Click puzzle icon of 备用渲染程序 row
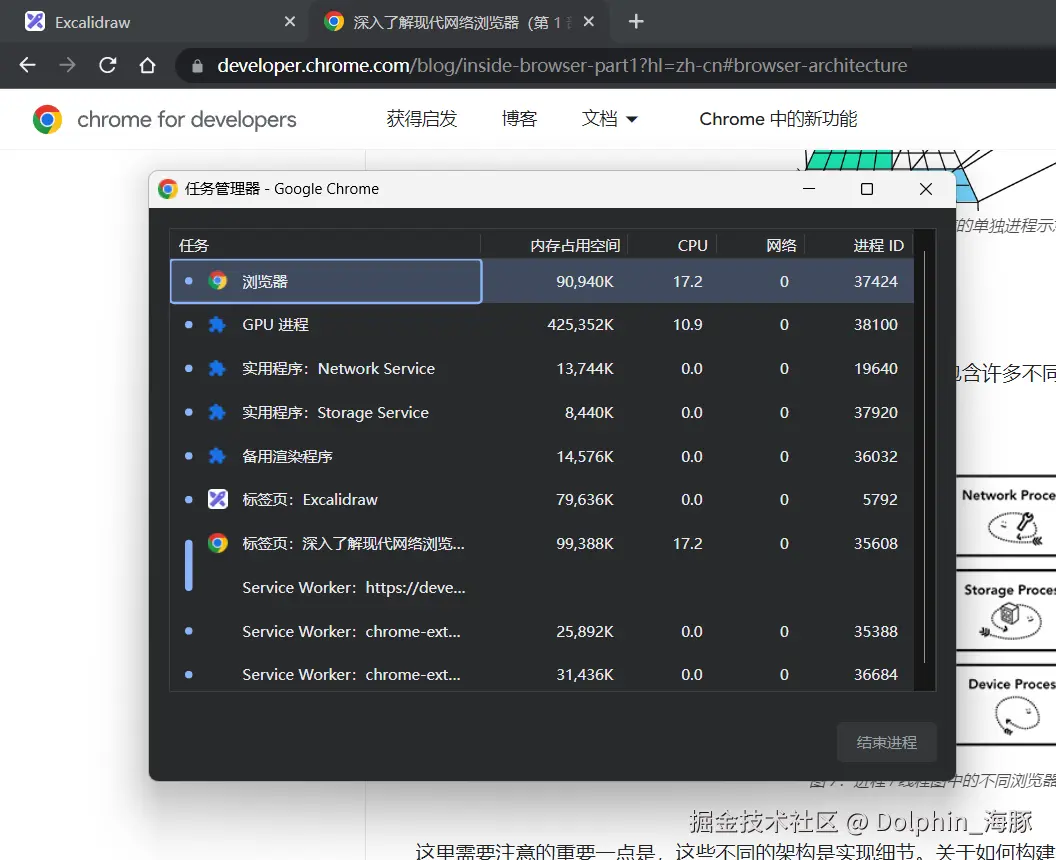The width and height of the screenshot is (1056, 860). point(217,456)
